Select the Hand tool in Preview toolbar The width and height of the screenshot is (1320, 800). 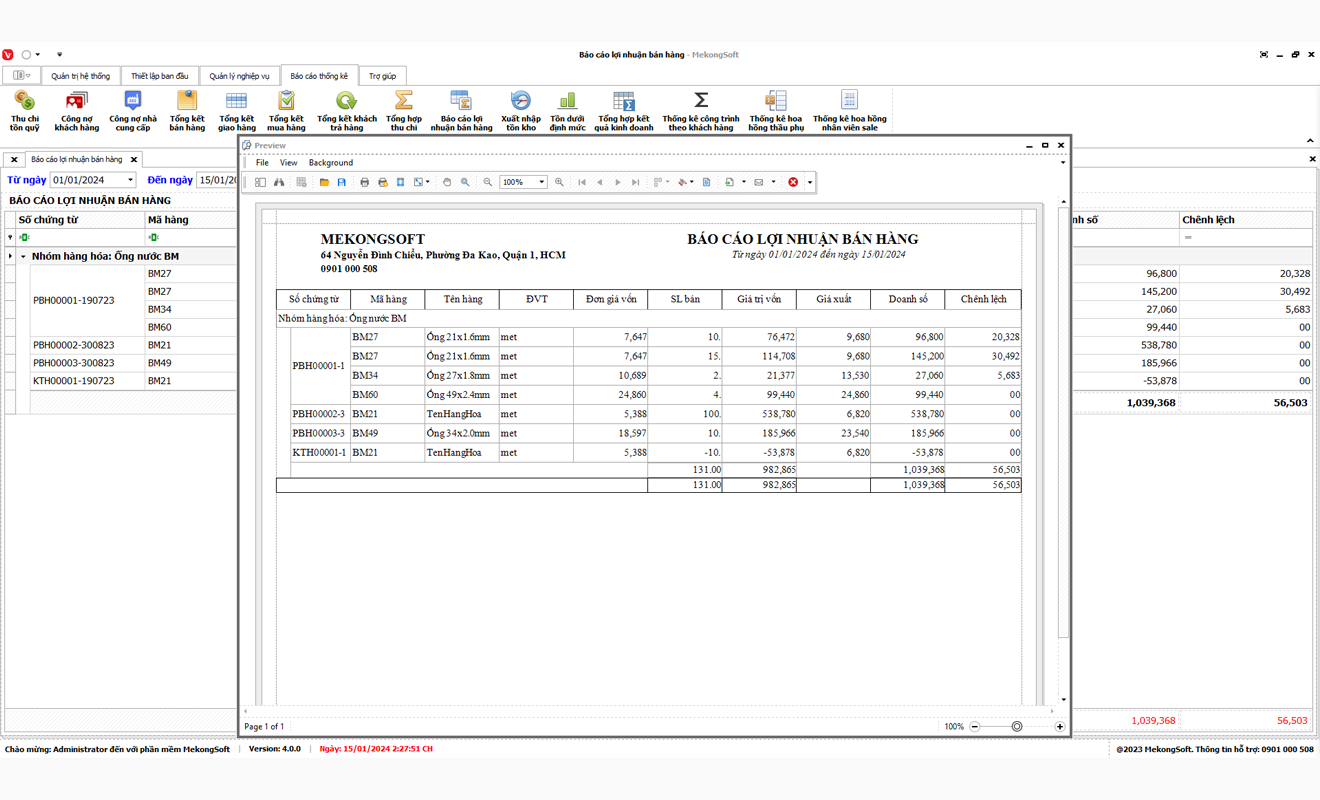click(x=447, y=182)
